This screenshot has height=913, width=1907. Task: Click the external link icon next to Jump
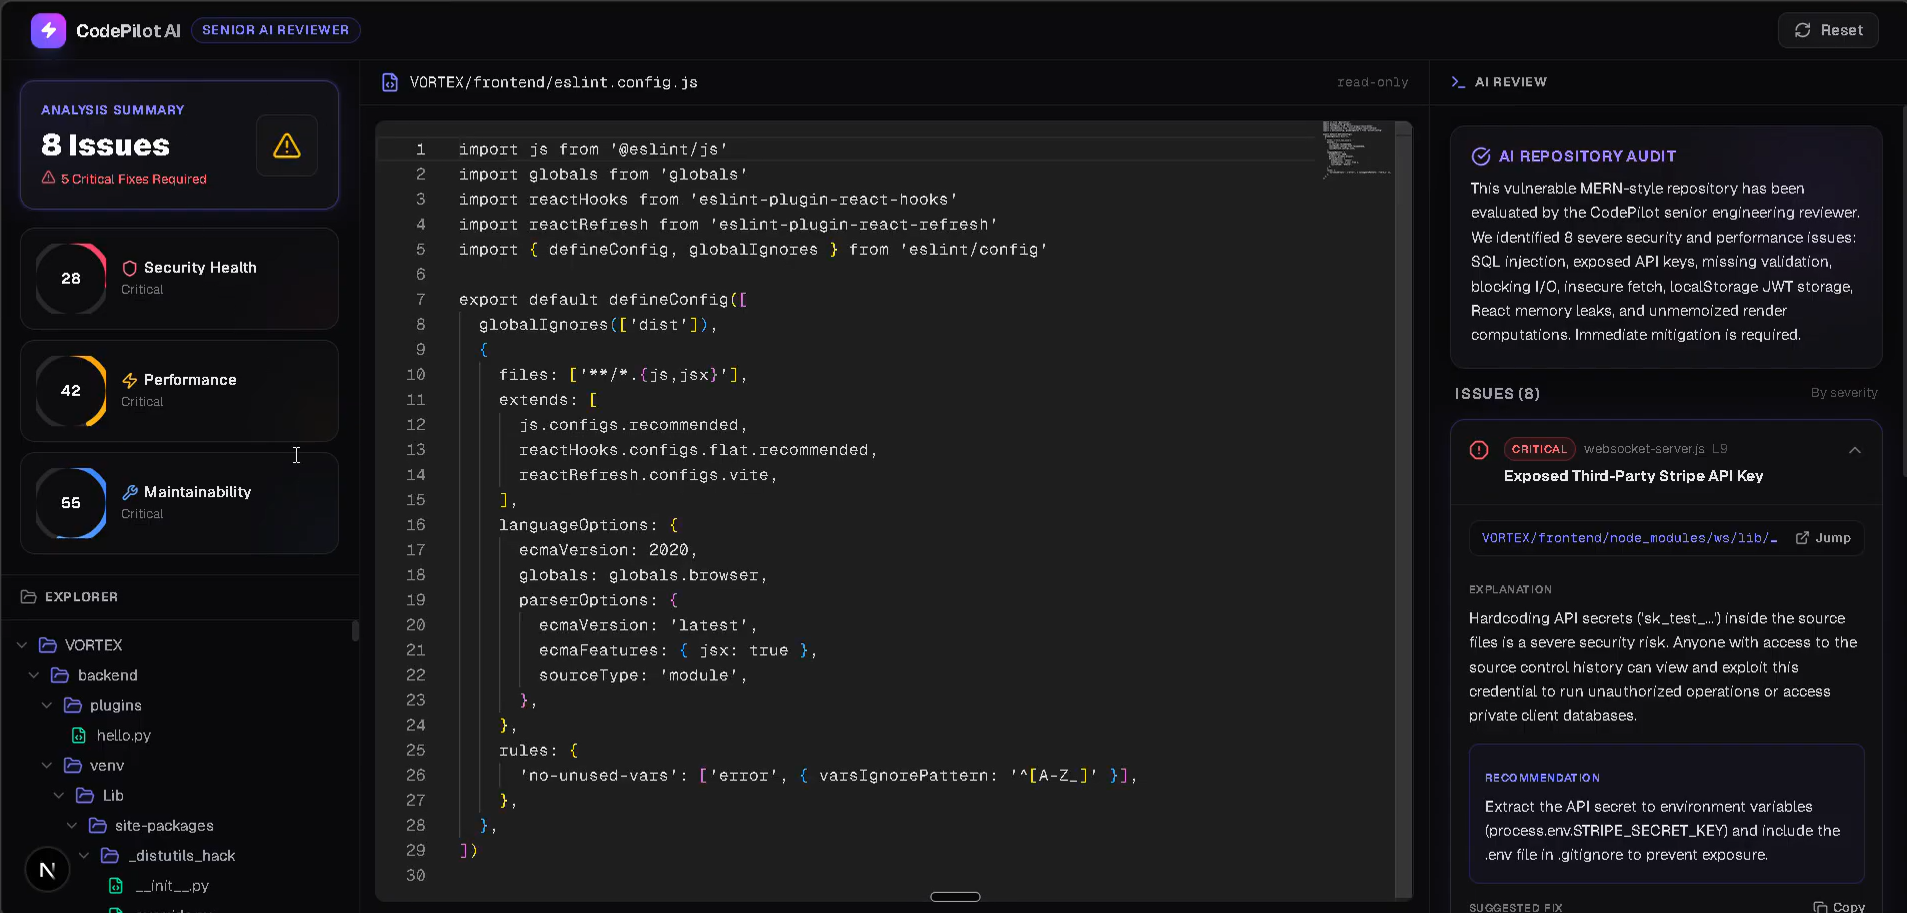click(x=1802, y=538)
